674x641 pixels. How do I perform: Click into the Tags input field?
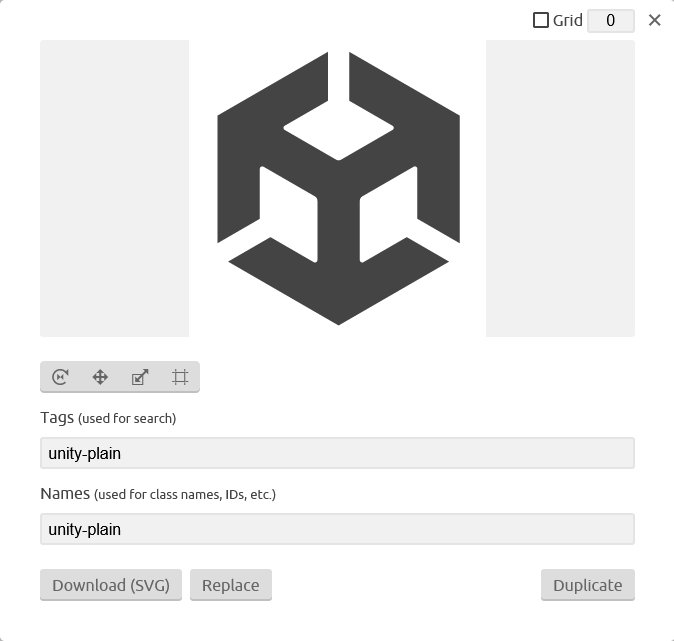[337, 453]
